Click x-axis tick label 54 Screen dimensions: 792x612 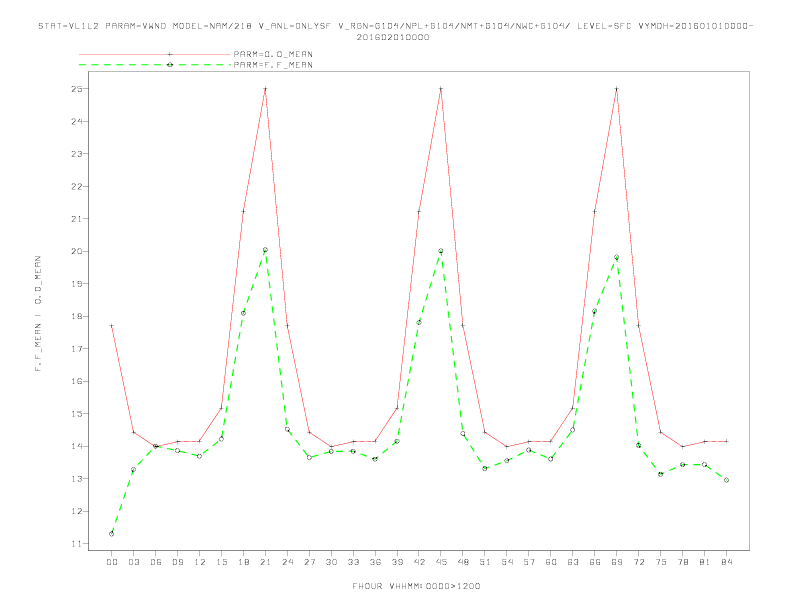click(507, 562)
